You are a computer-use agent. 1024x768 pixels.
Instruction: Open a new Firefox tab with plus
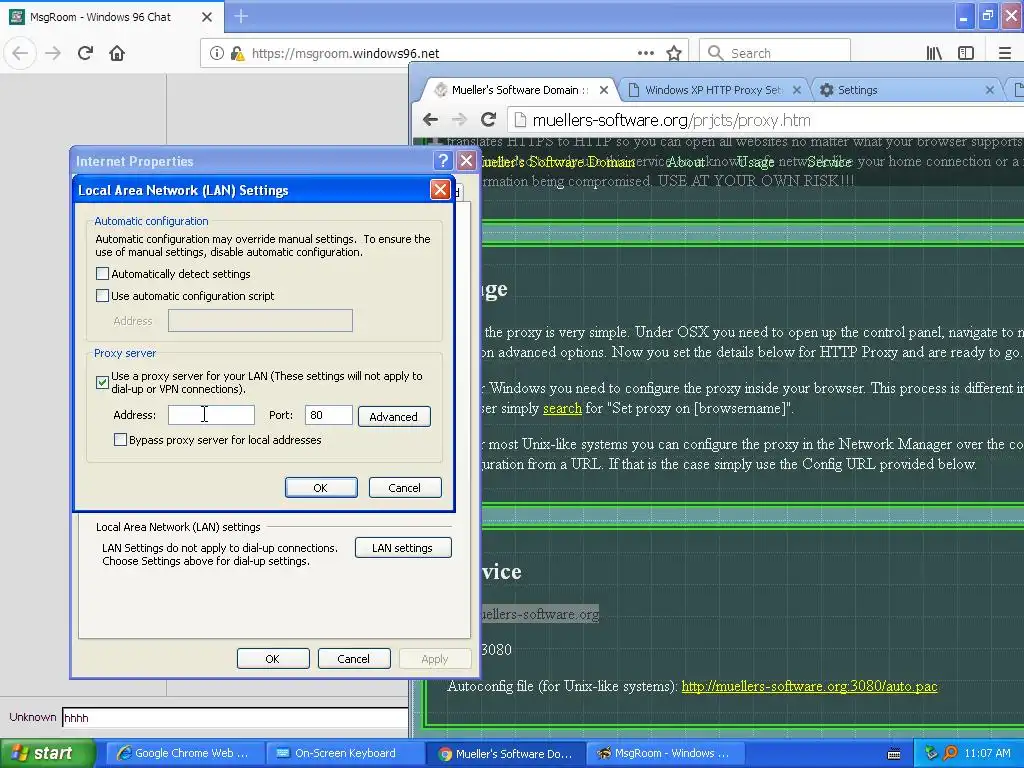pyautogui.click(x=241, y=16)
